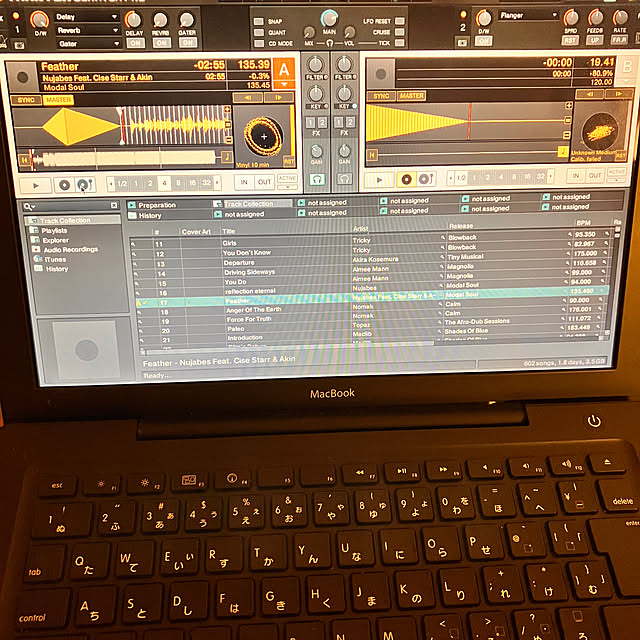The width and height of the screenshot is (640, 640).
Task: Click Deck A play button
Action: tap(36, 185)
